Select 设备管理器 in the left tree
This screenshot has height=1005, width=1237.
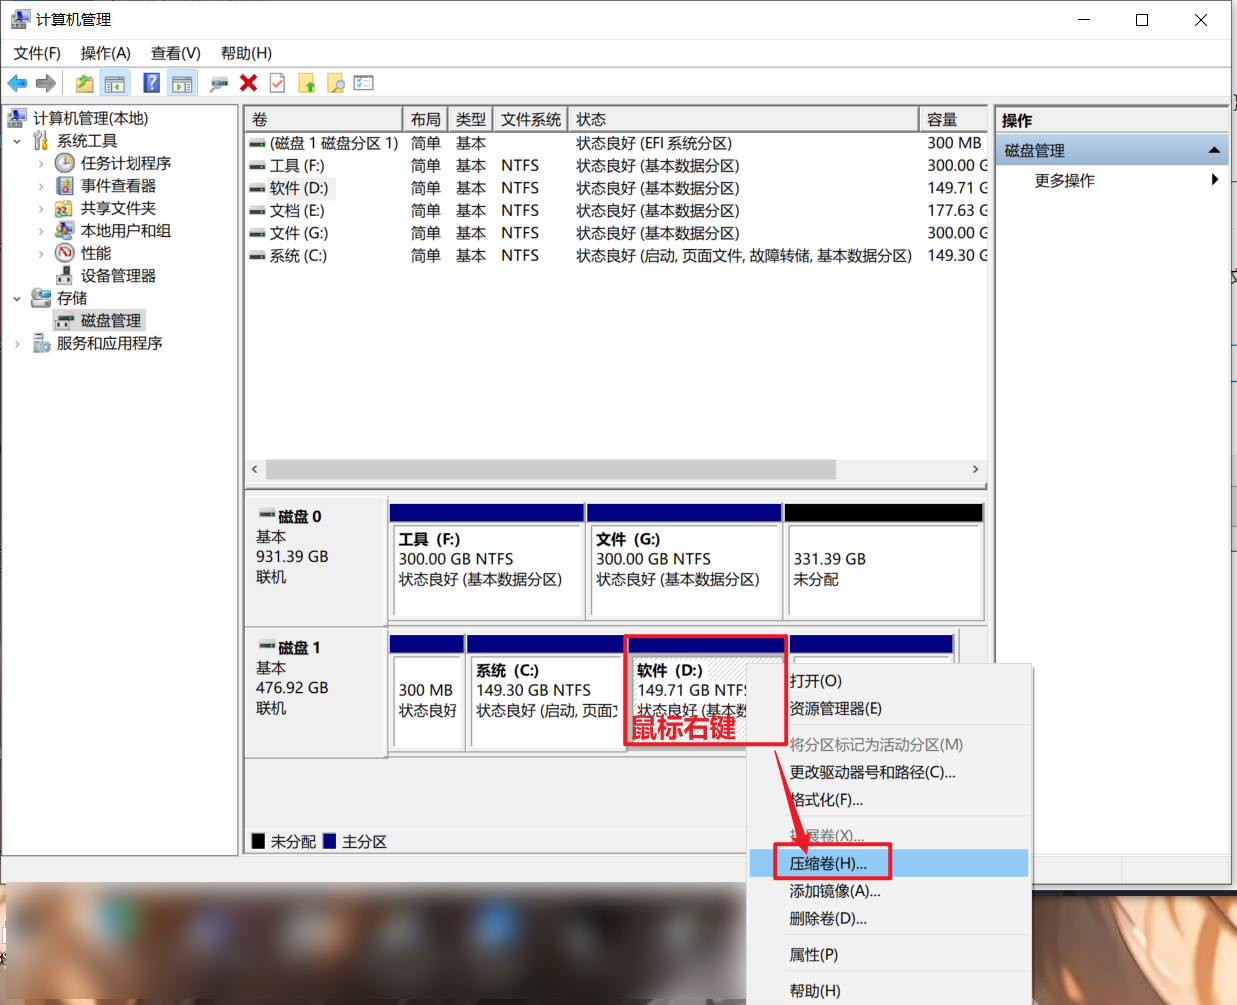[x=118, y=275]
